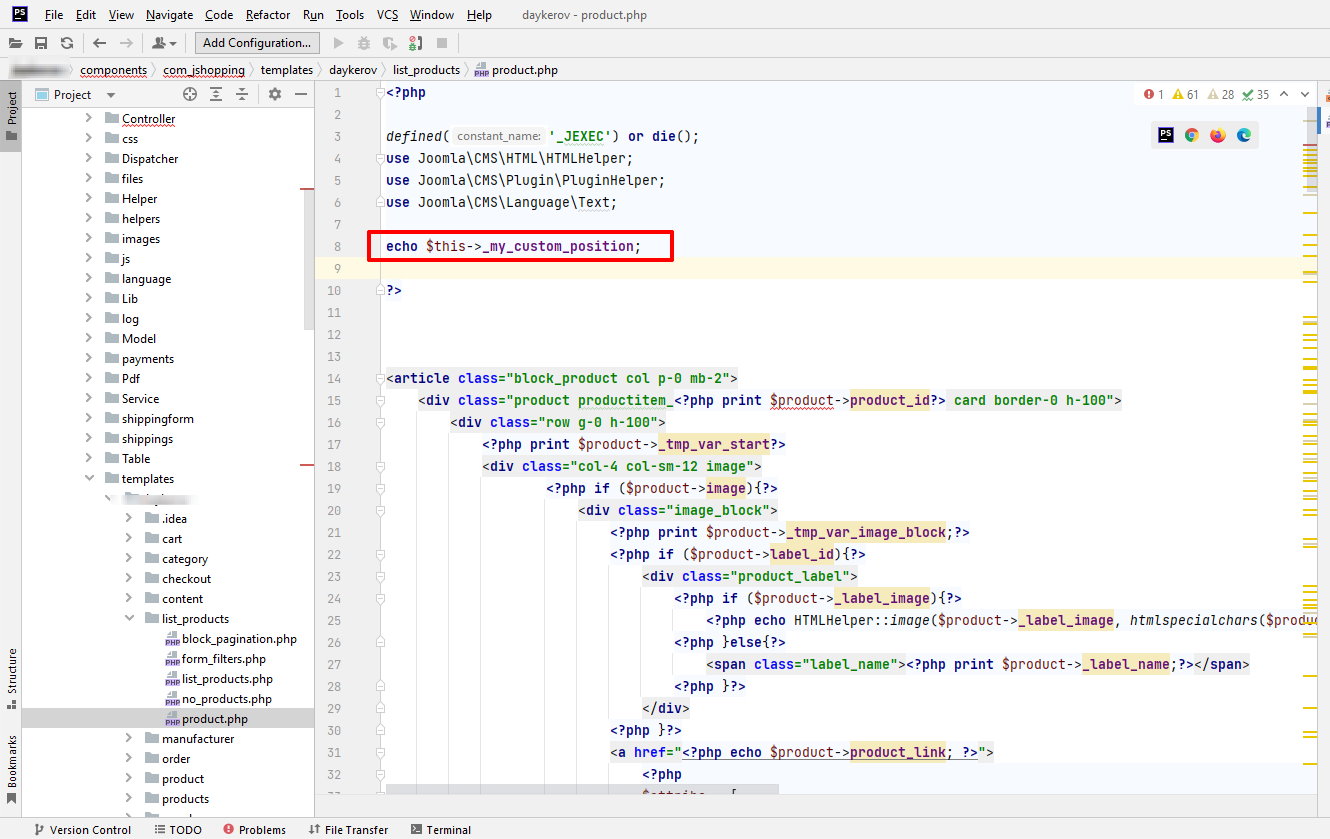Image resolution: width=1330 pixels, height=839 pixels.
Task: Click the Add Configuration button
Action: pyautogui.click(x=257, y=43)
